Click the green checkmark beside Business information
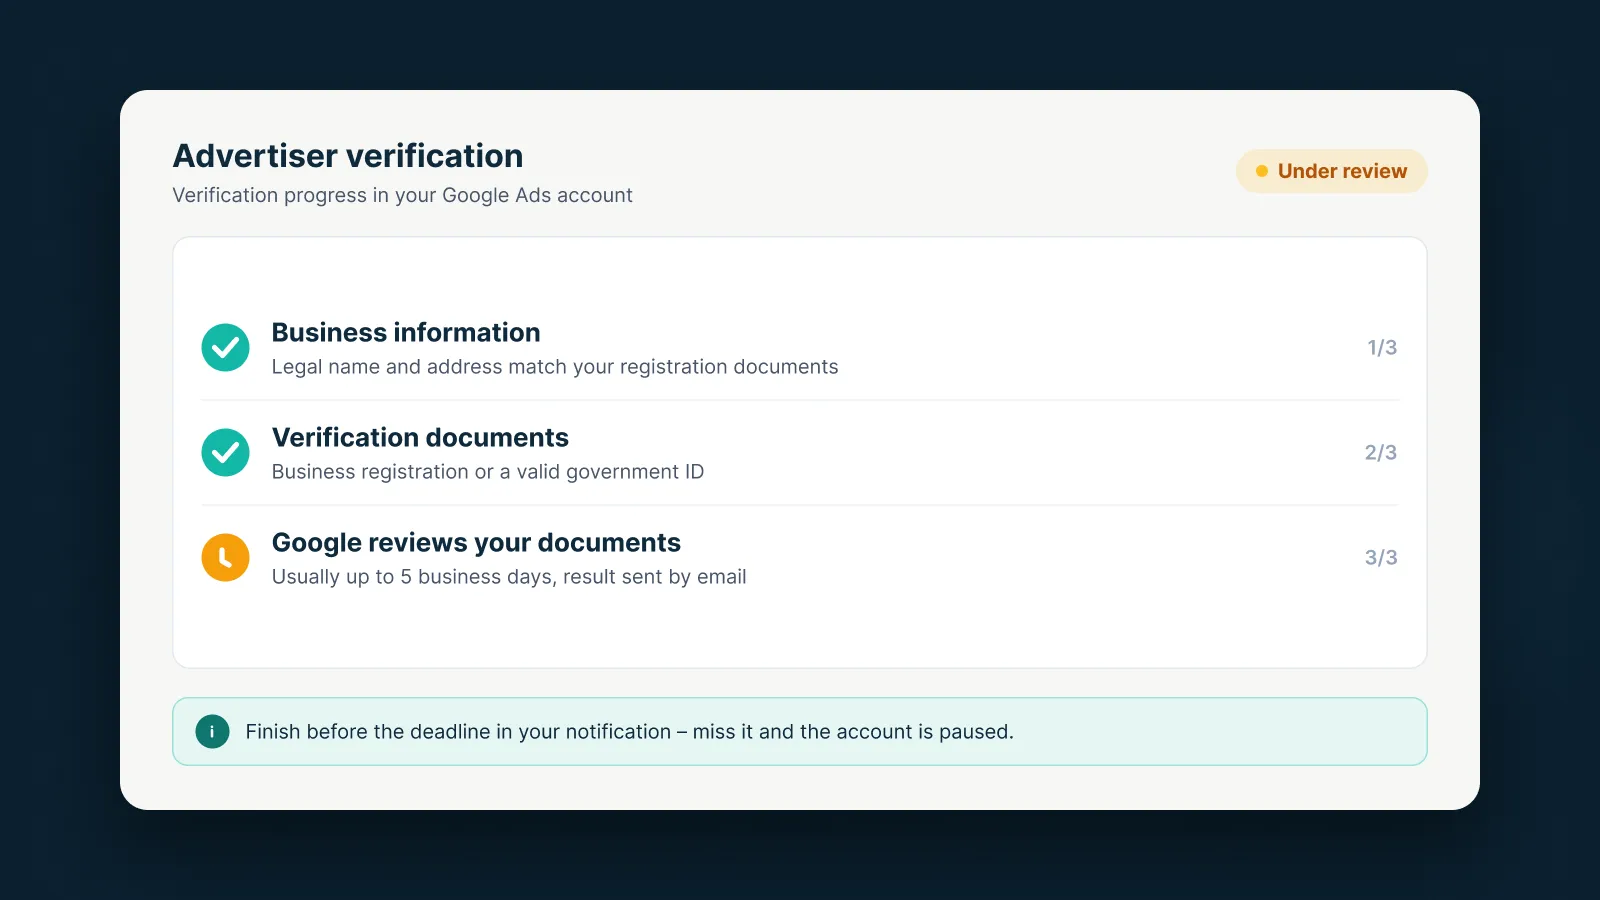 [225, 347]
